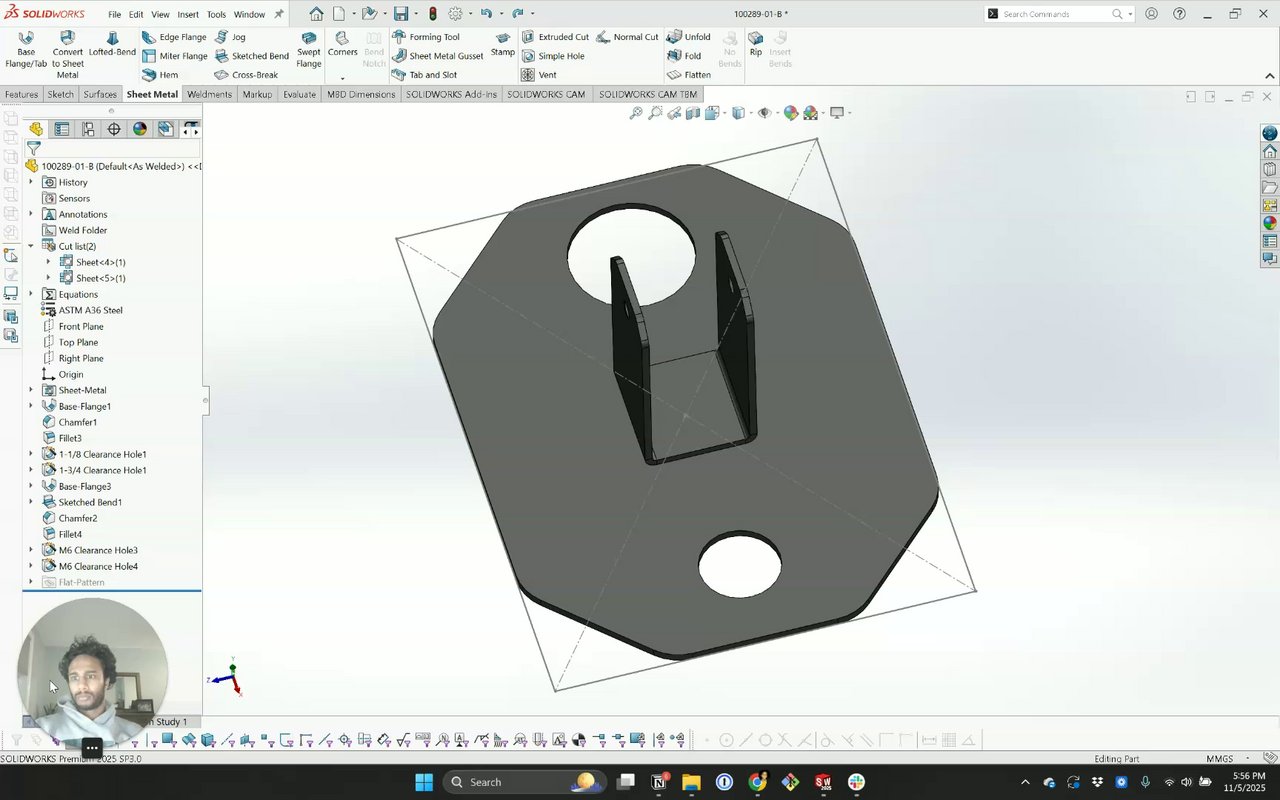This screenshot has width=1280, height=800.
Task: Switch to the Features tab
Action: click(x=21, y=94)
